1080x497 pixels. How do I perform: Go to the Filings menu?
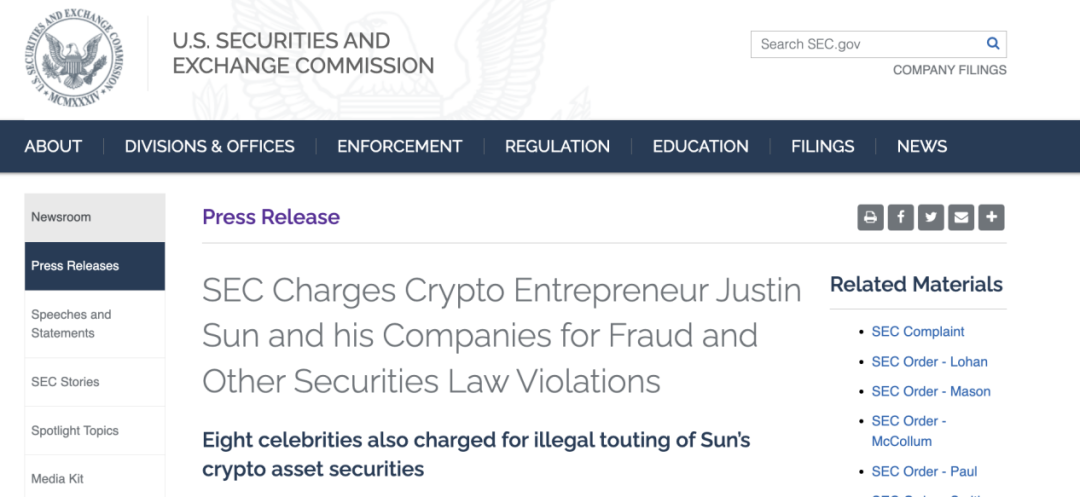822,146
